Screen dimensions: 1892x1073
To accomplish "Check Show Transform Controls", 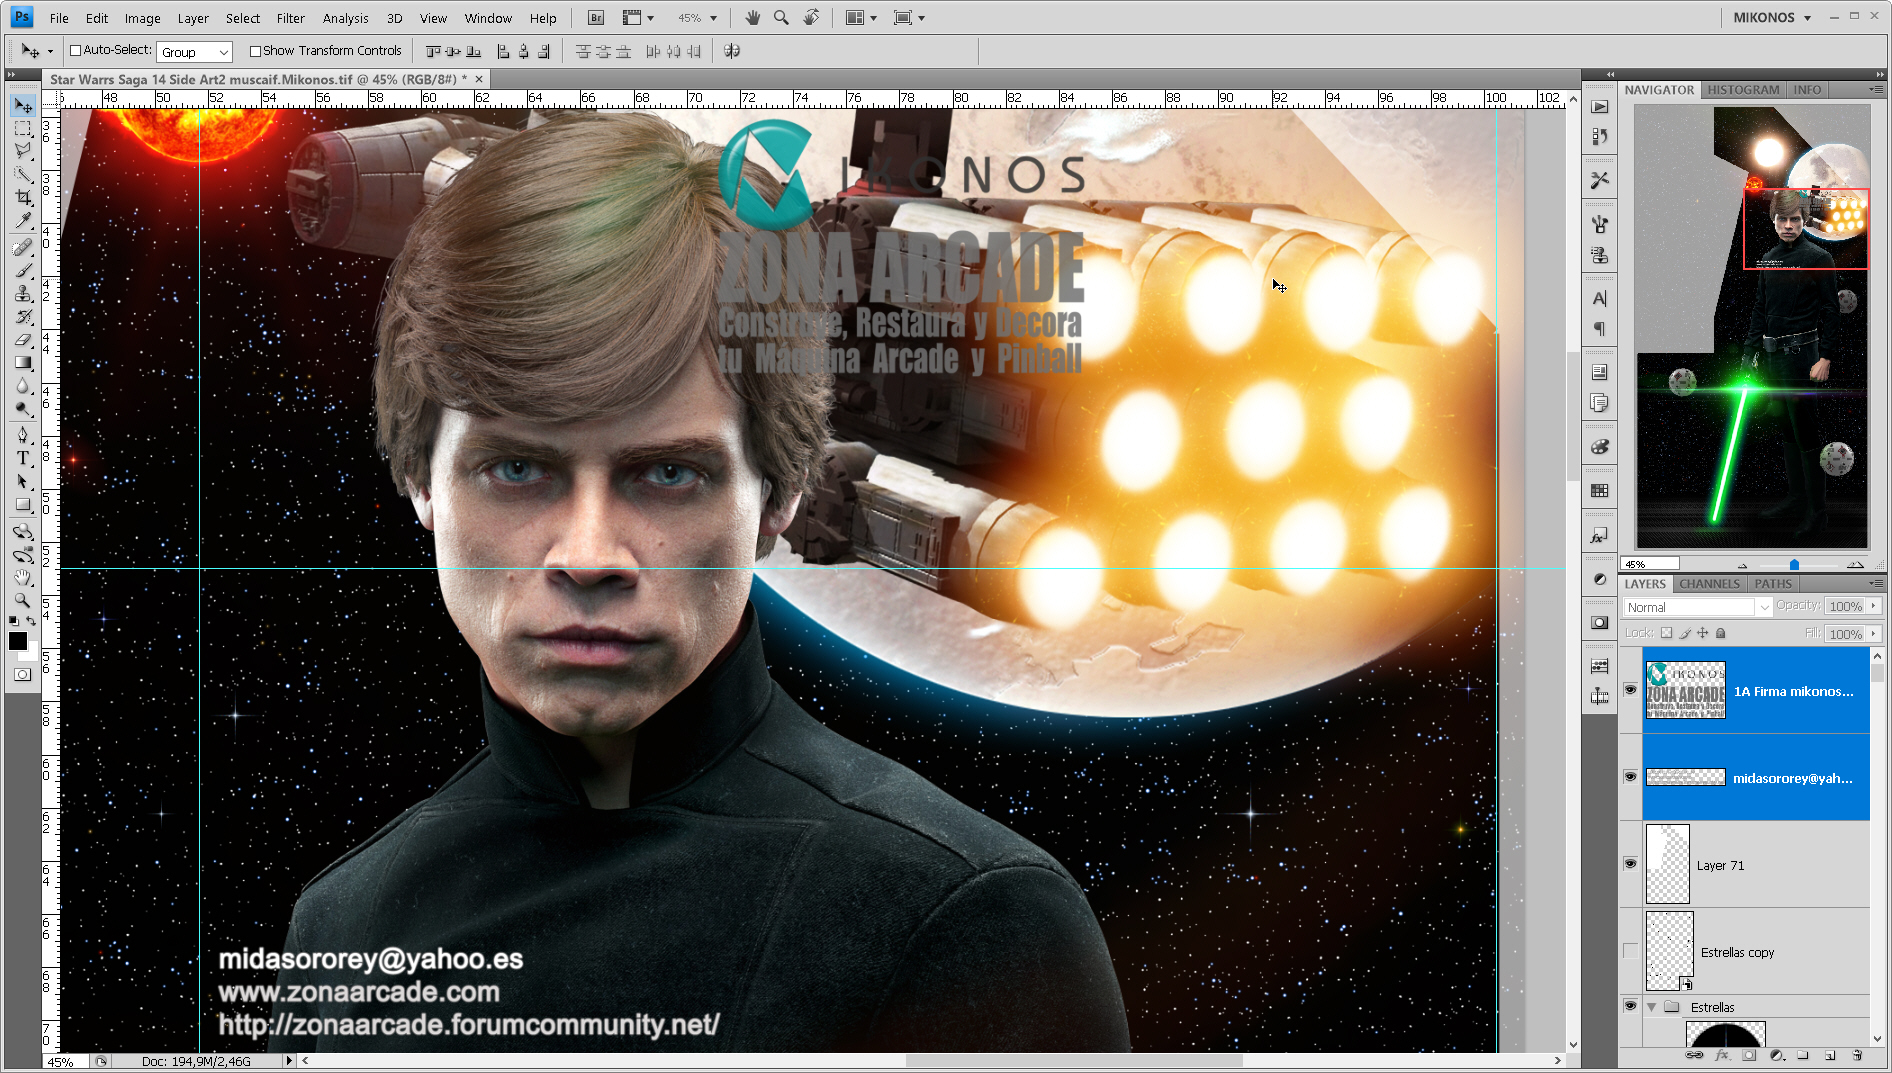I will [255, 51].
